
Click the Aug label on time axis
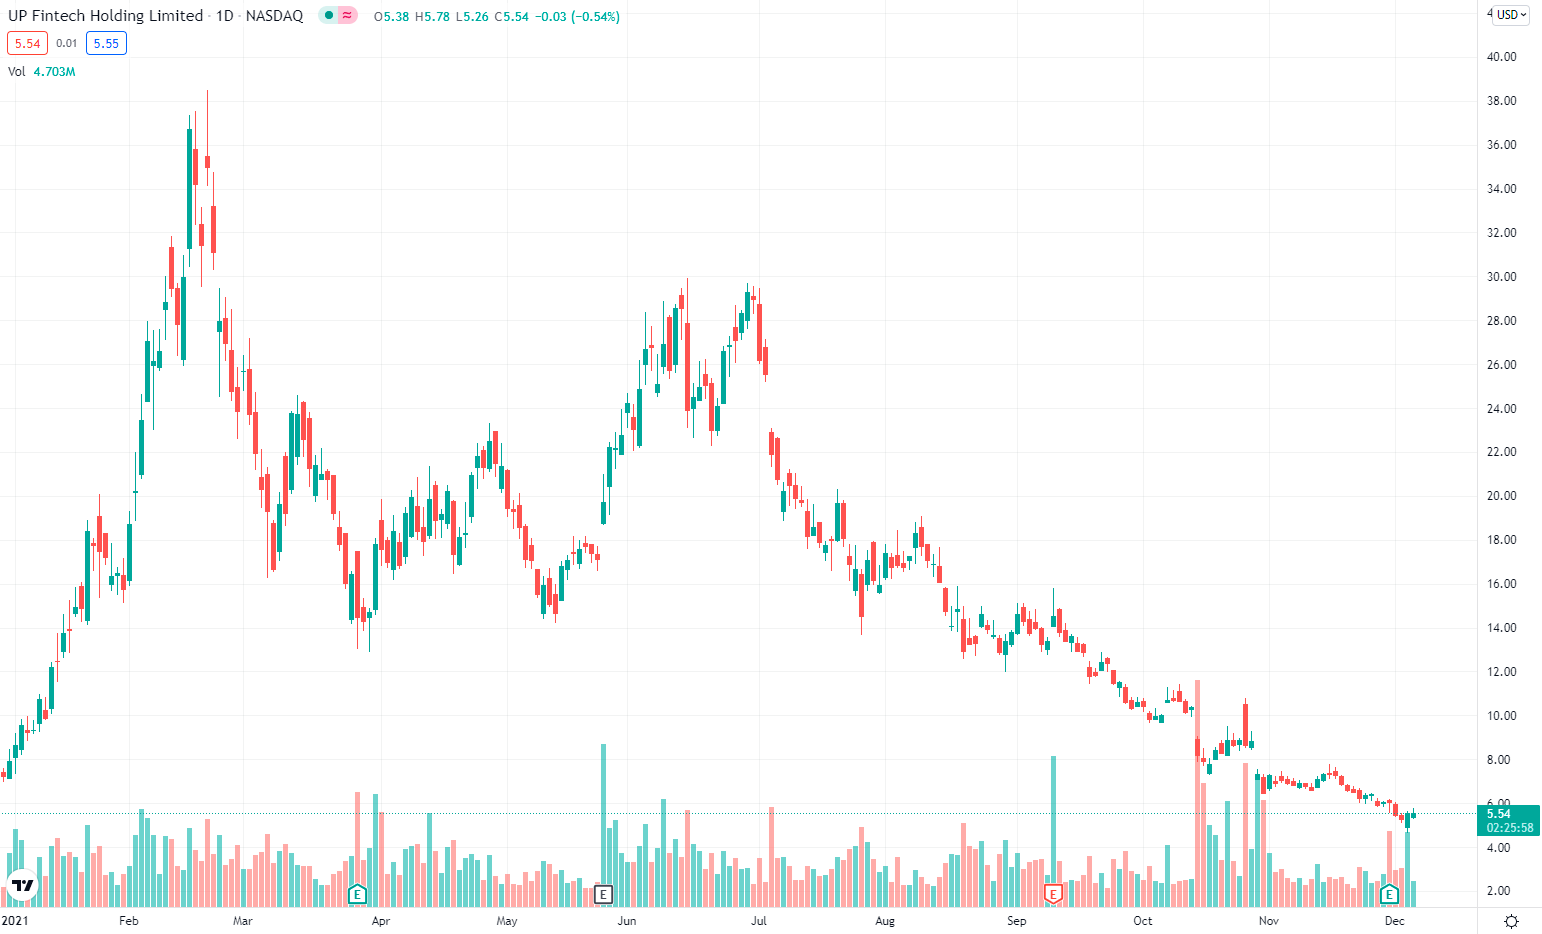pyautogui.click(x=885, y=921)
